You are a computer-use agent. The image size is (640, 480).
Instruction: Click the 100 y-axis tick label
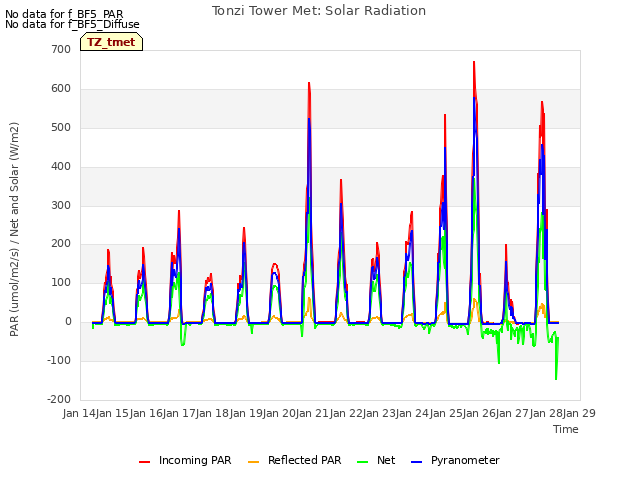click(x=61, y=282)
